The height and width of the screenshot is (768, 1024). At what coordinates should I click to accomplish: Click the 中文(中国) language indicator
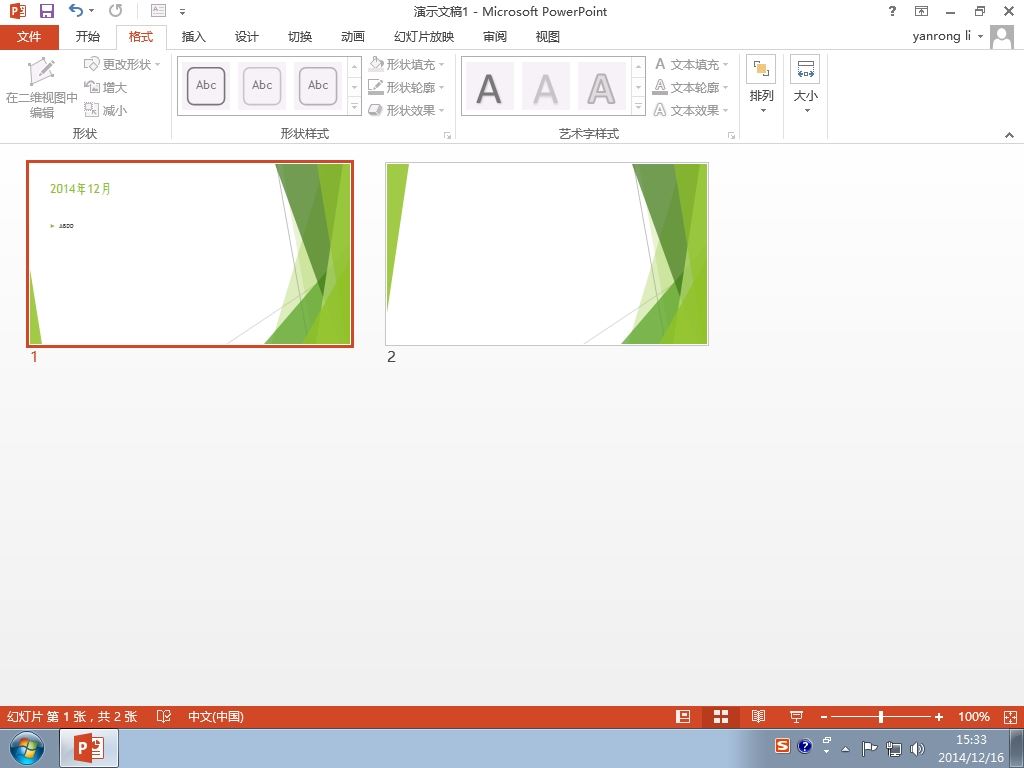[x=216, y=716]
